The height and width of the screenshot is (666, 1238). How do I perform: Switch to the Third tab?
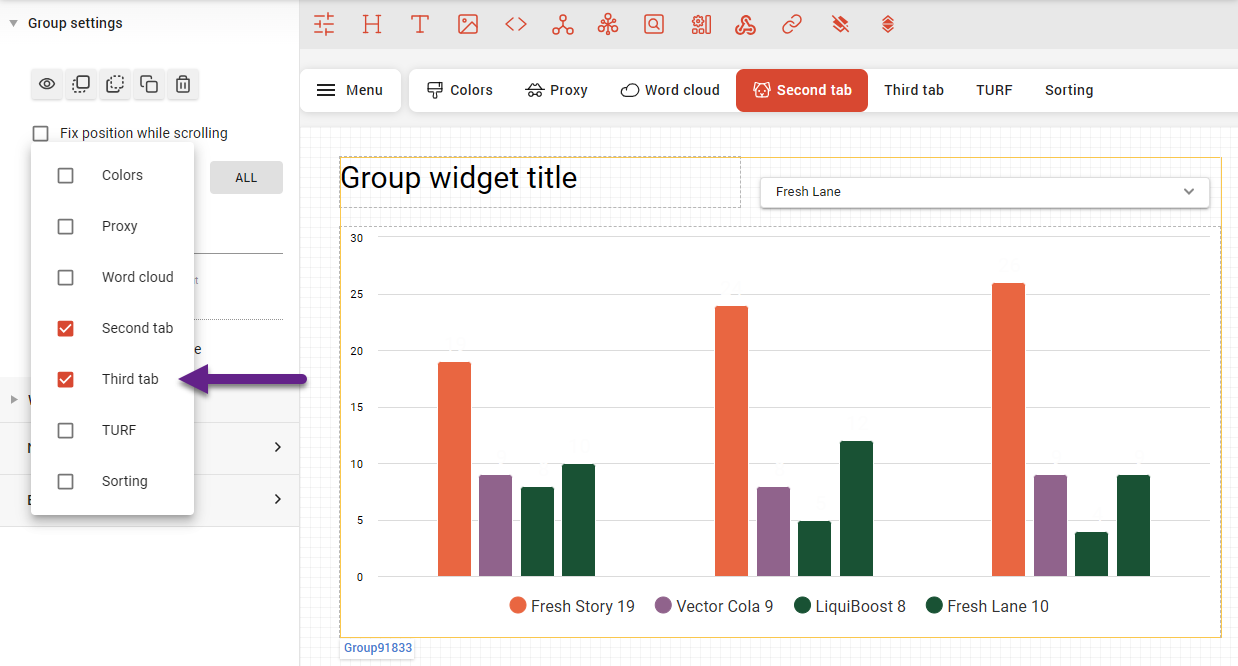click(913, 90)
